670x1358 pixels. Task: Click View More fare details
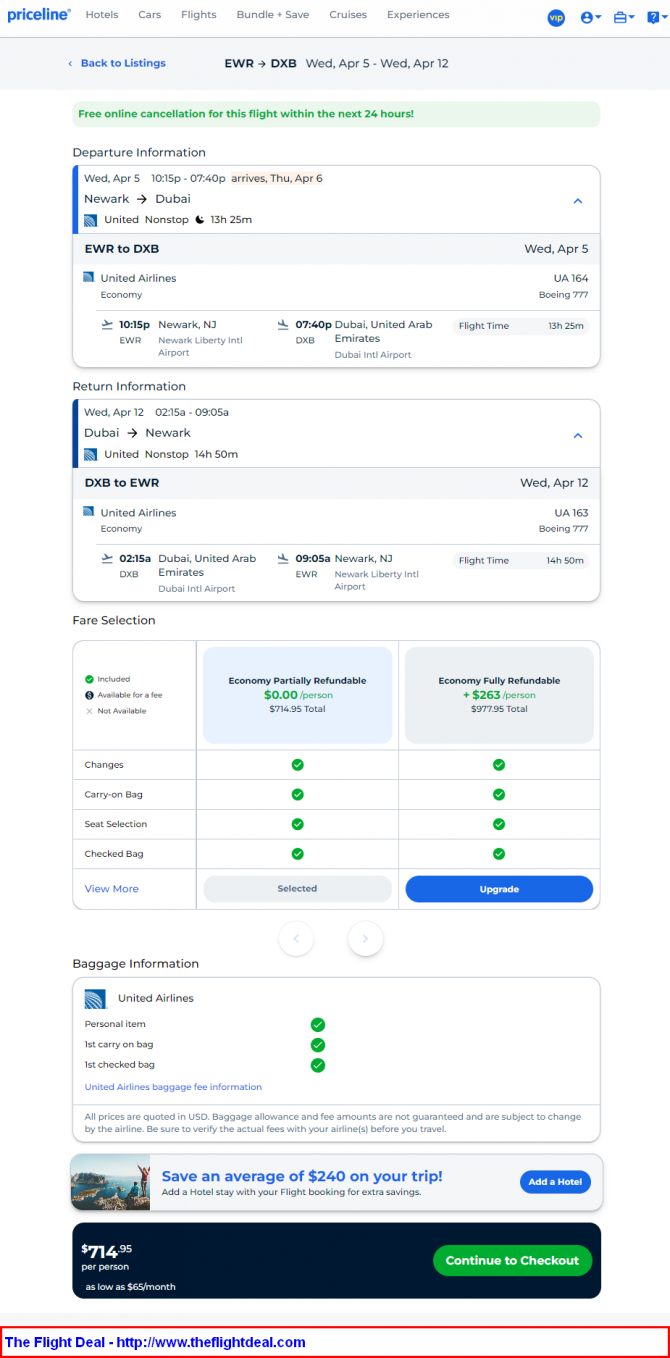point(112,889)
